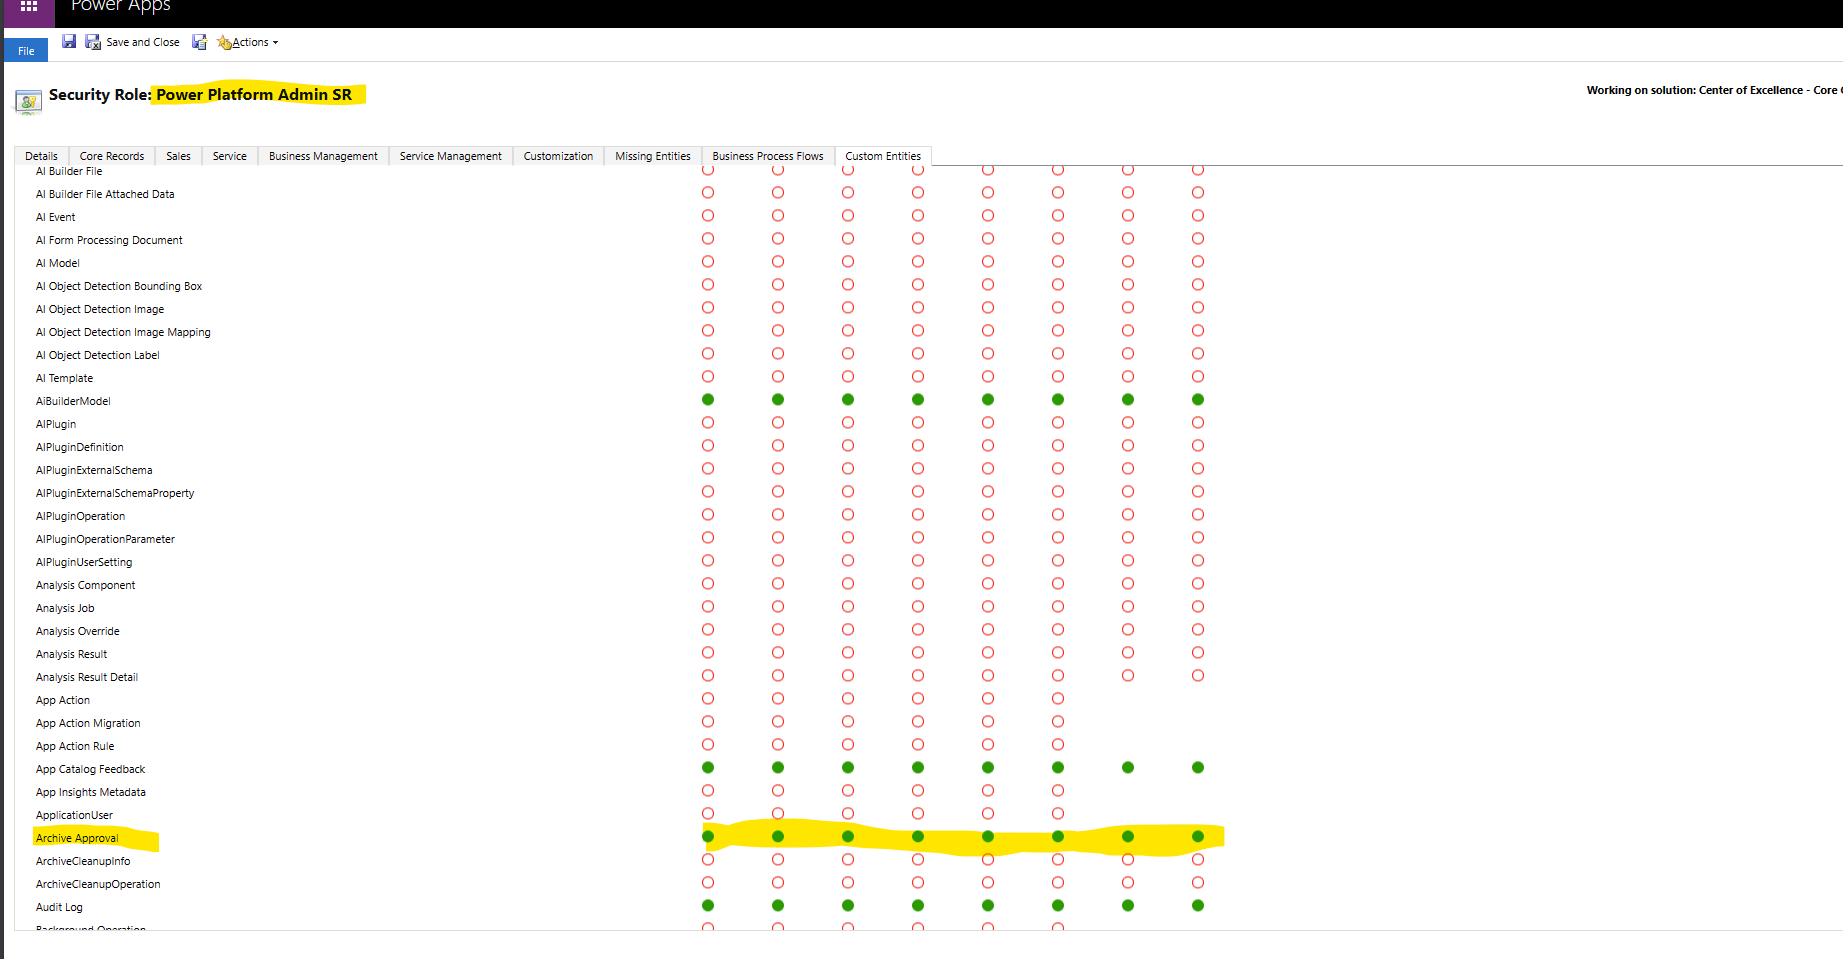1843x959 pixels.
Task: Open the File menu
Action: (24, 49)
